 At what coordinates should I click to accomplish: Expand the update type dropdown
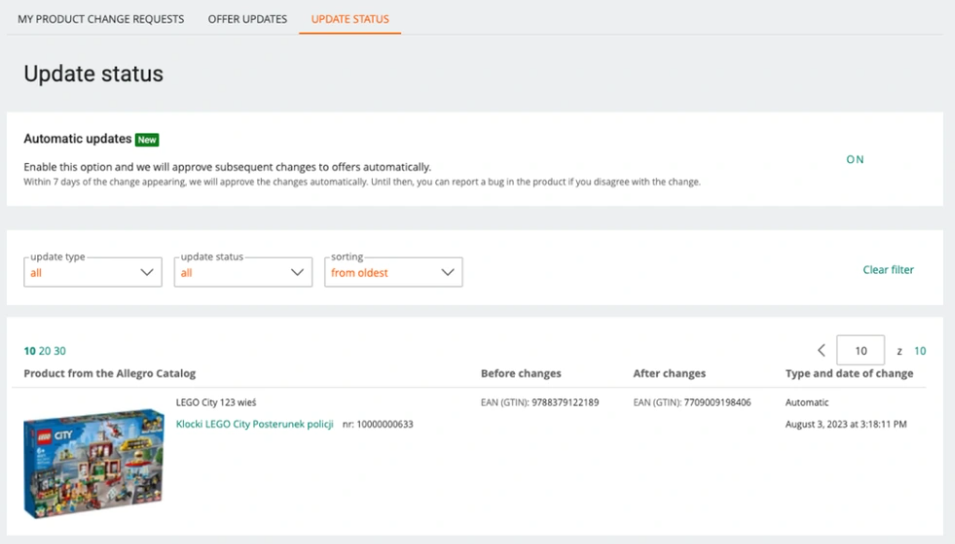(92, 272)
